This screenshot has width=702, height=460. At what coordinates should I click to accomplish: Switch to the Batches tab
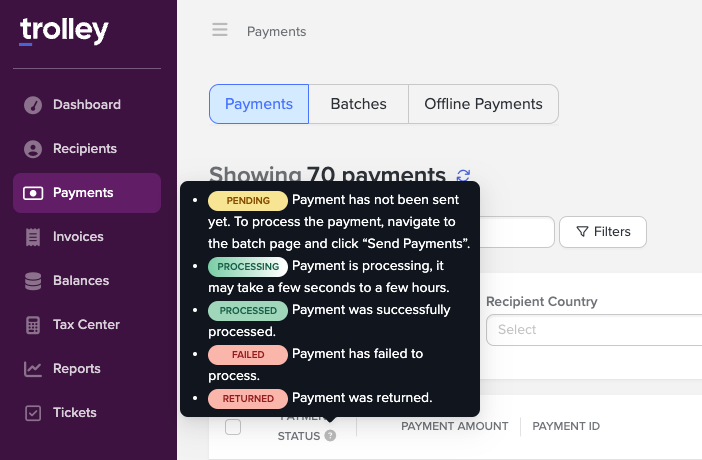click(x=358, y=104)
